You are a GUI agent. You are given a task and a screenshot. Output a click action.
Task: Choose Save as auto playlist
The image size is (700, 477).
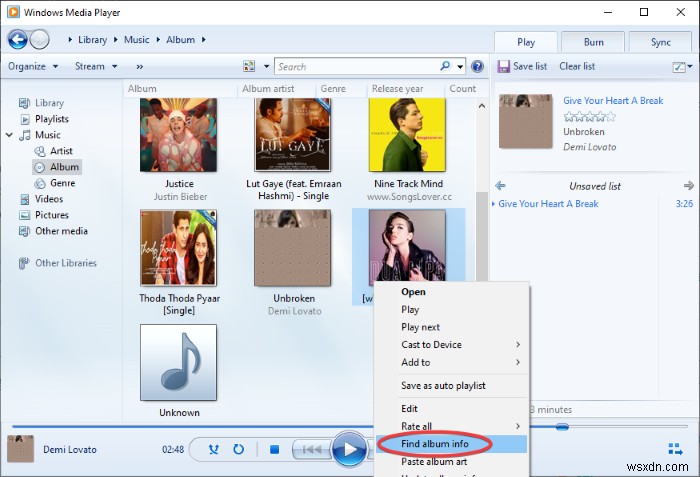[x=451, y=385]
